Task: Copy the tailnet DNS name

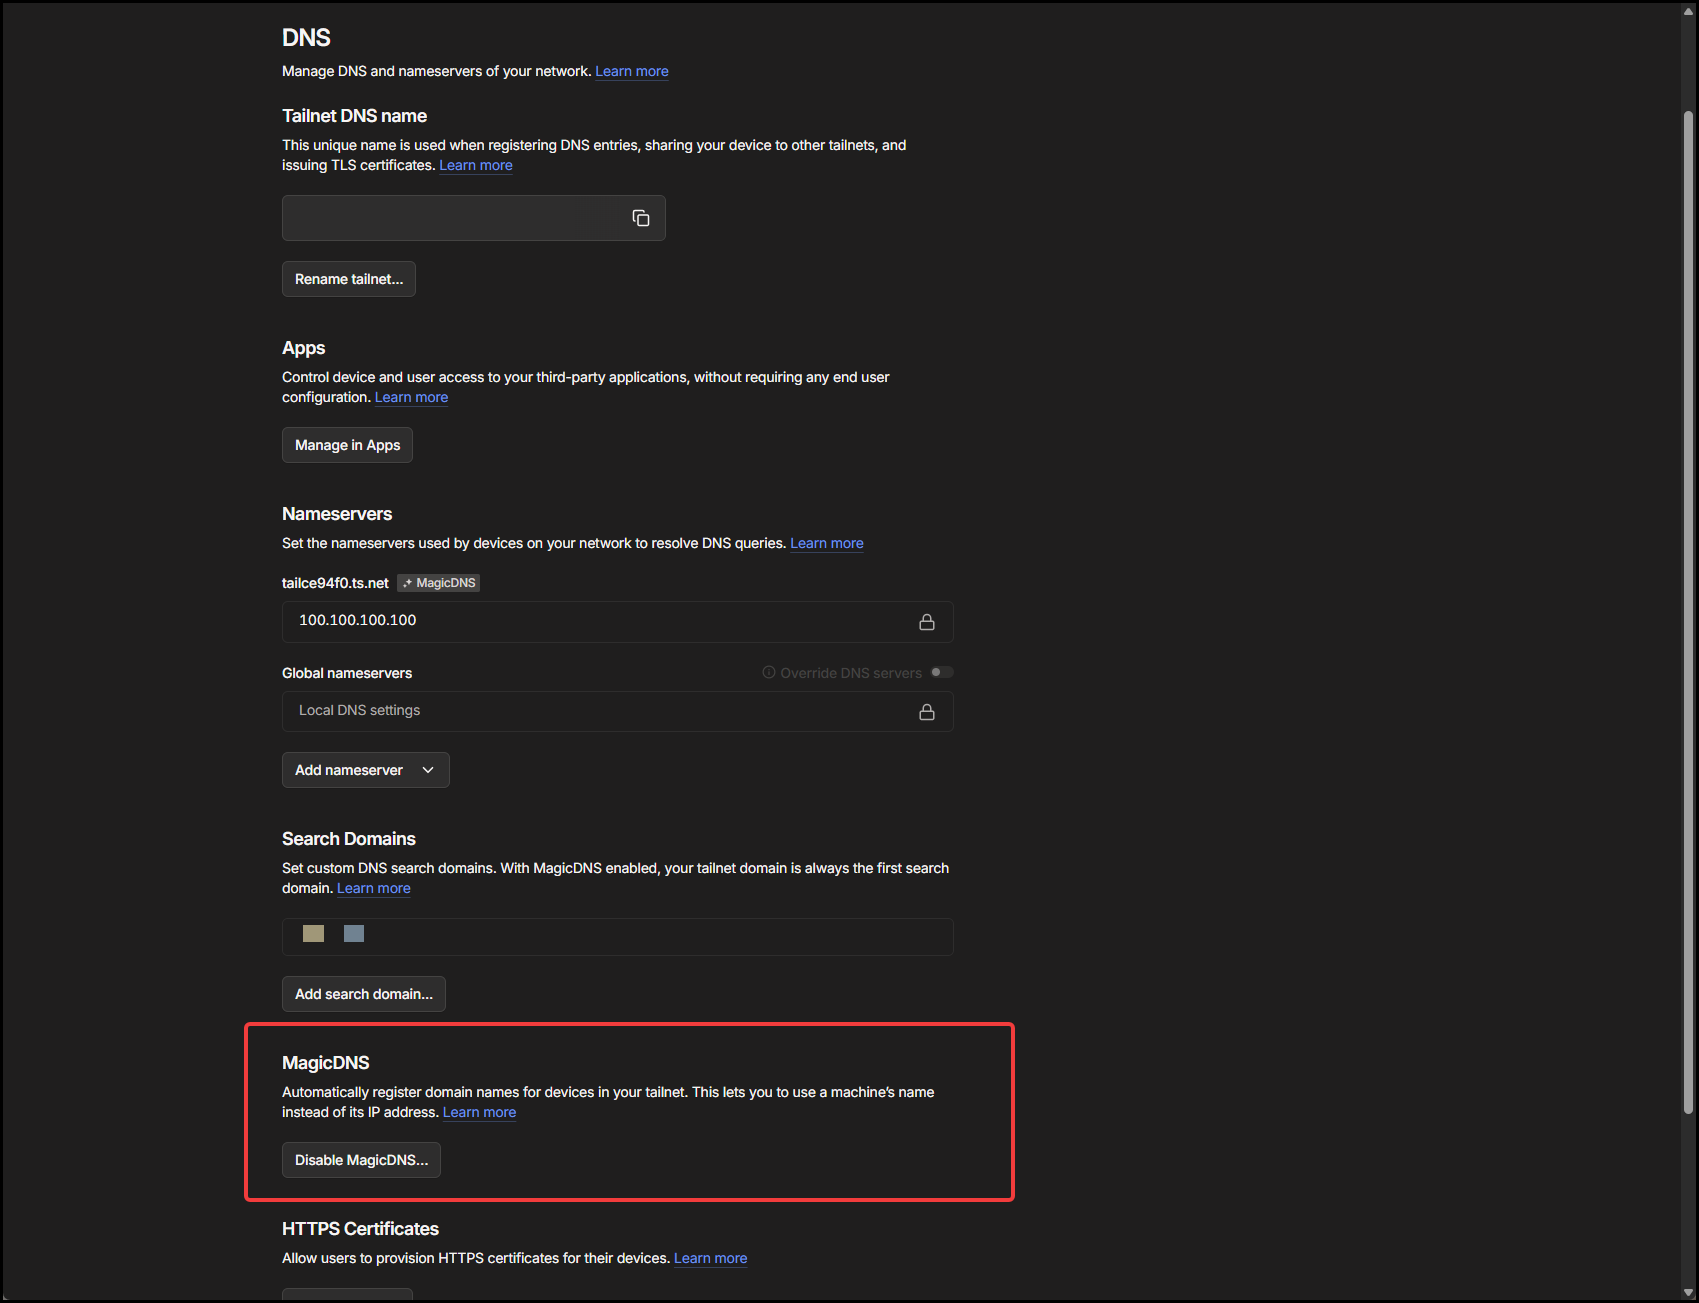Action: point(641,218)
